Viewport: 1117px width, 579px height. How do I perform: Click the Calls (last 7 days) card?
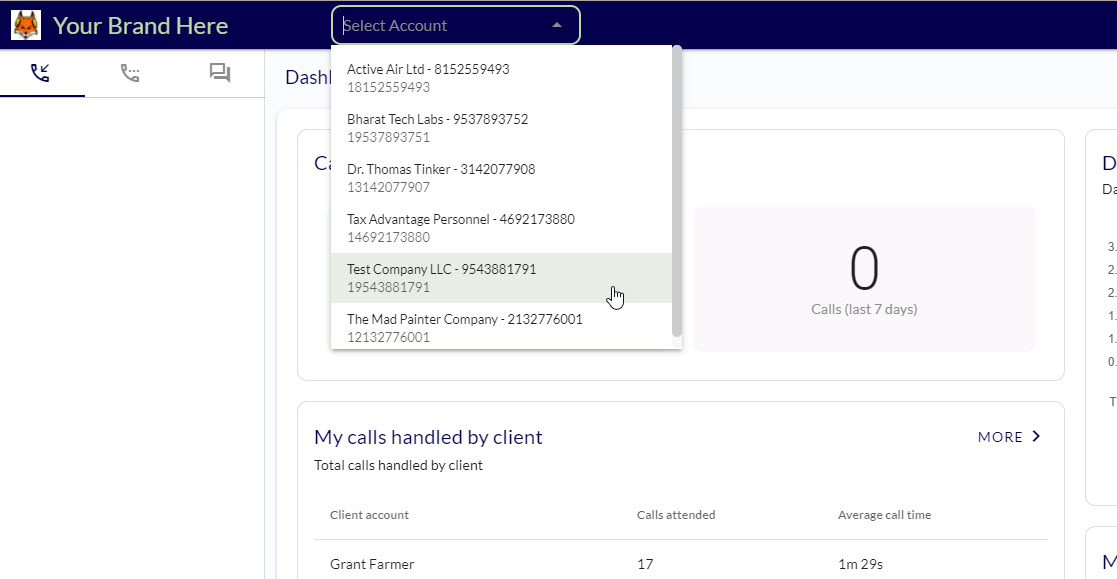coord(864,278)
